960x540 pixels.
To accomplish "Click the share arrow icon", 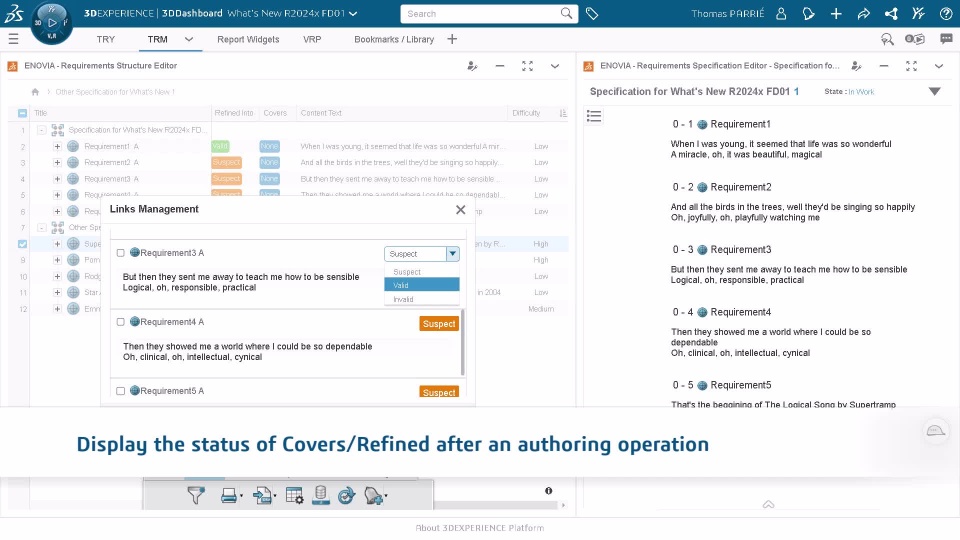I will pos(863,13).
